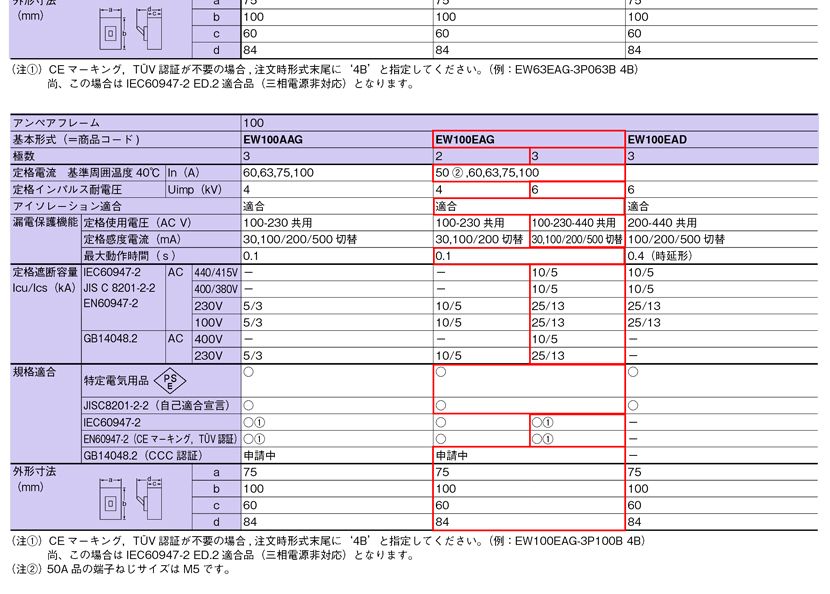The image size is (830, 594).
Task: Select the rated current value 50 ②,60,63,75,100
Action: click(487, 173)
